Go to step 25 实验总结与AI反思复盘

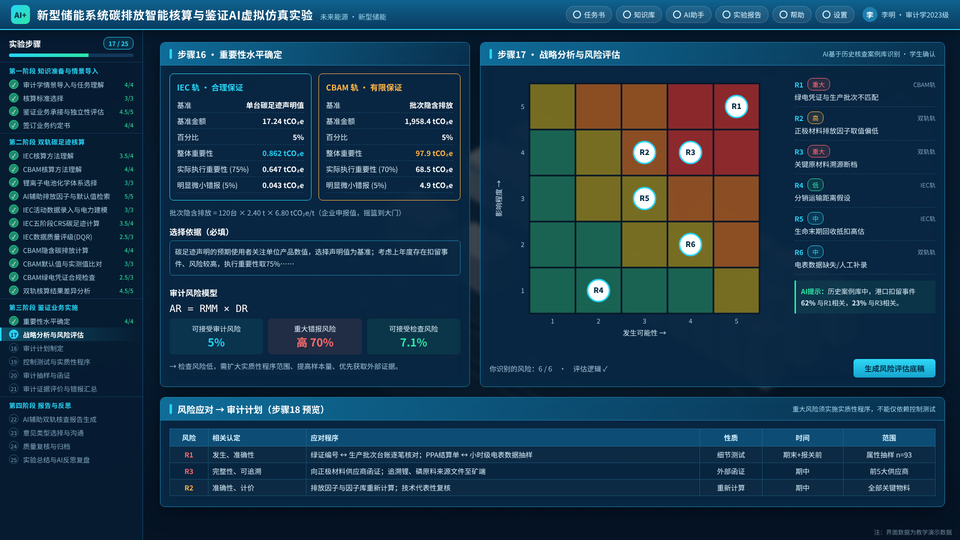71,460
